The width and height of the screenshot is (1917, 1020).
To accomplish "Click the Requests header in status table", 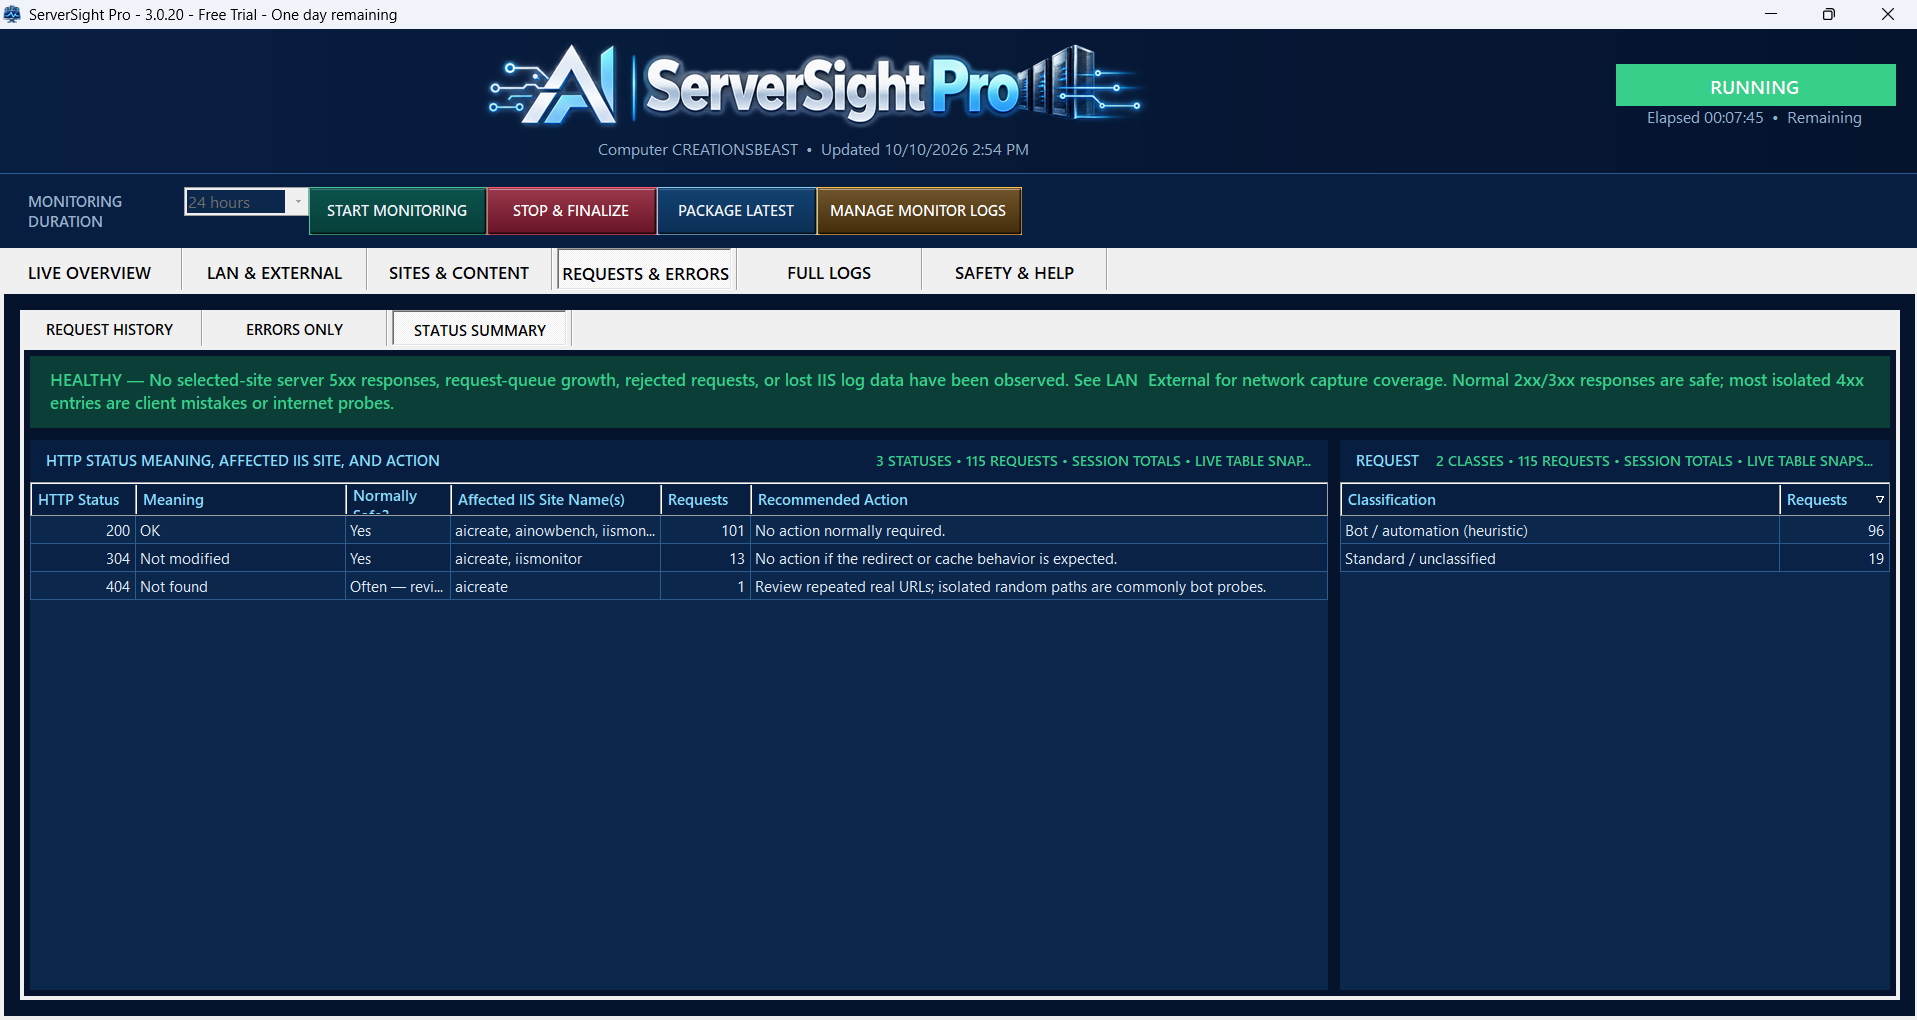I will click(x=706, y=500).
